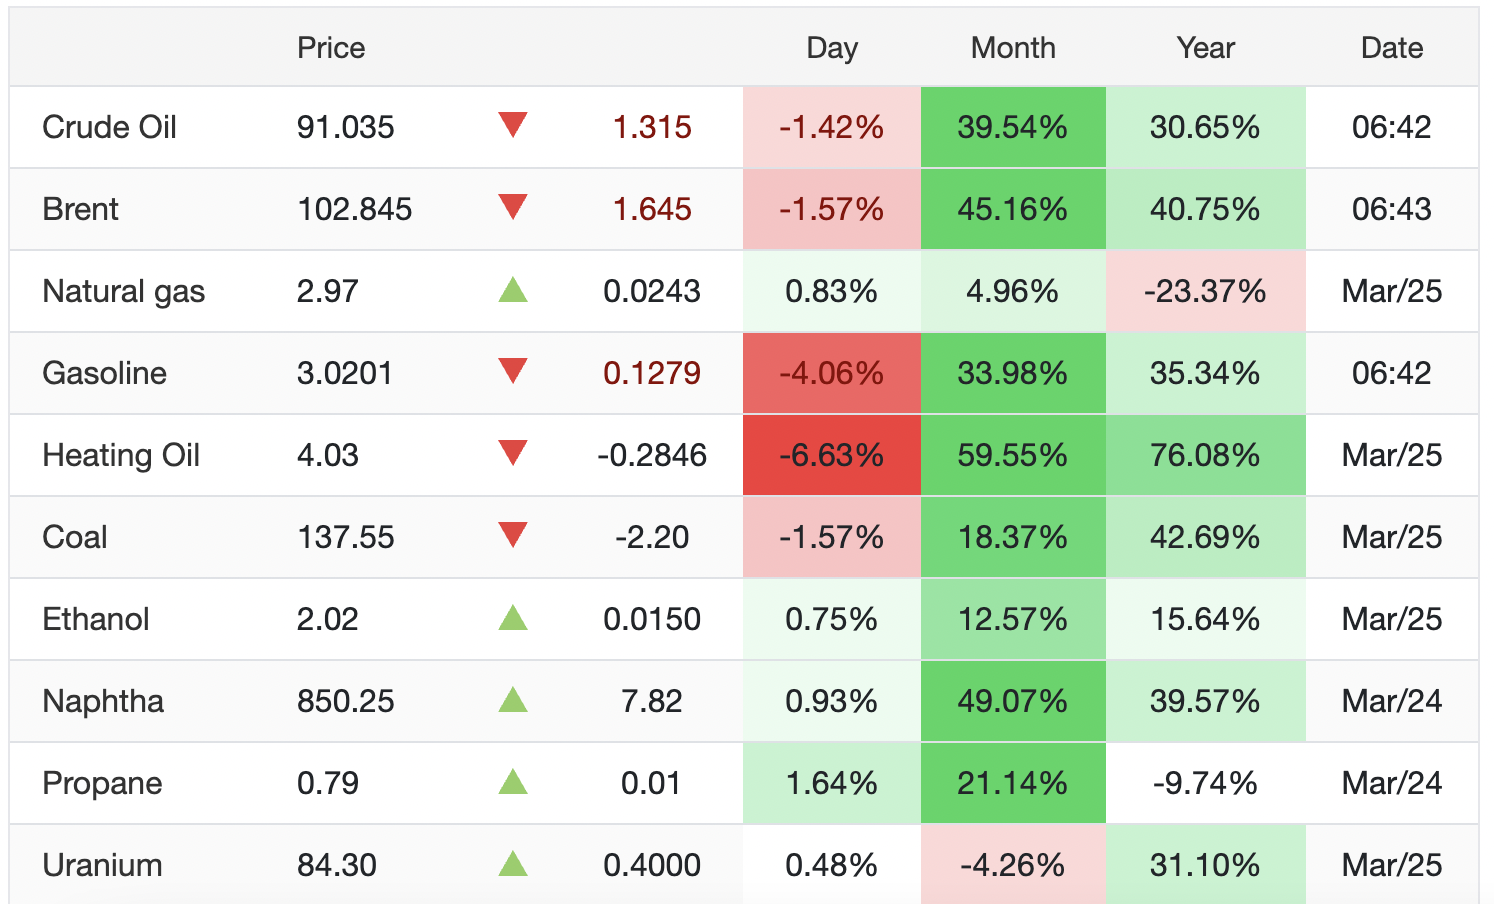Click the Date column header
This screenshot has height=904, width=1494.
pos(1392,48)
